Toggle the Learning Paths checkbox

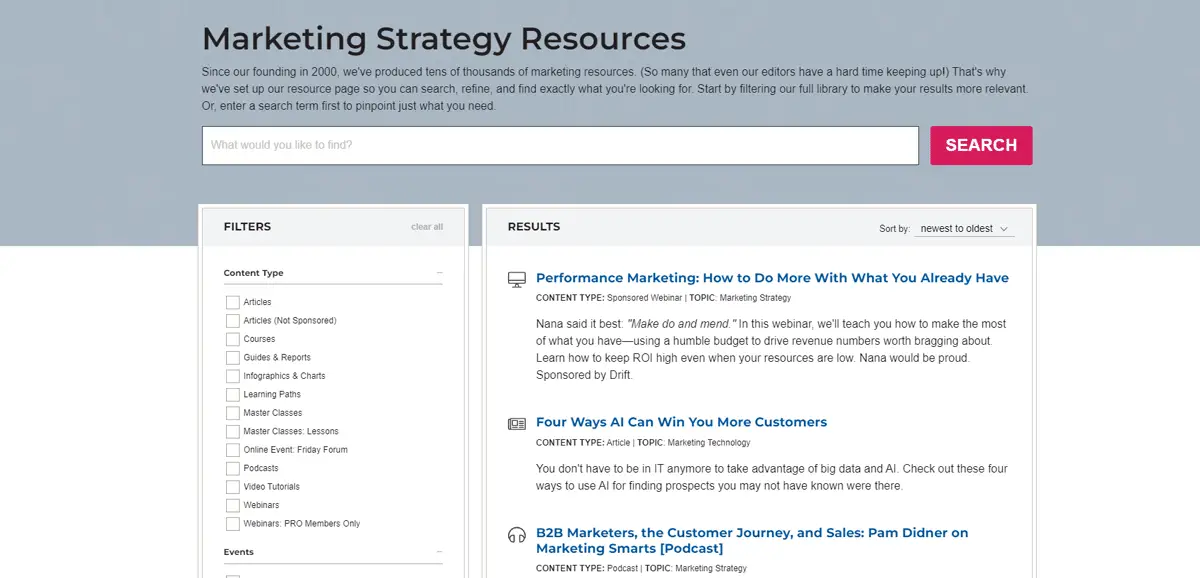click(233, 395)
